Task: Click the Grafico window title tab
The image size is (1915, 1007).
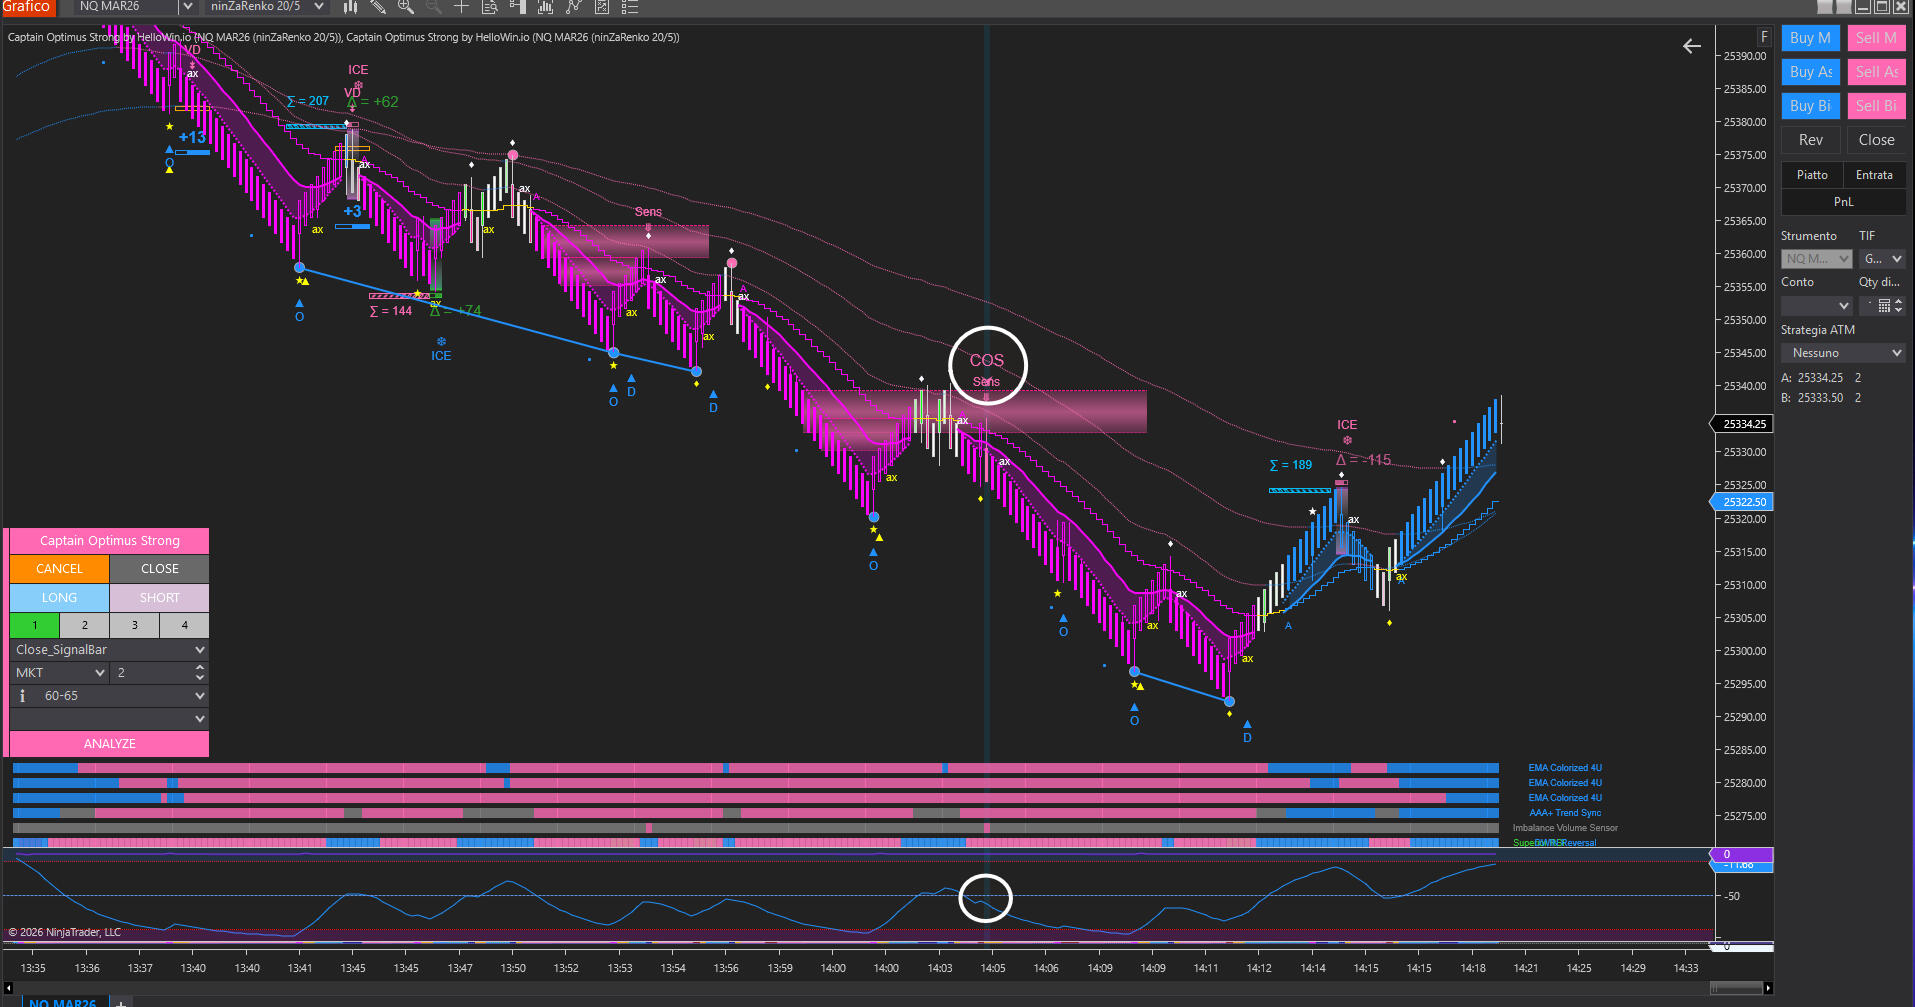Action: pos(26,7)
